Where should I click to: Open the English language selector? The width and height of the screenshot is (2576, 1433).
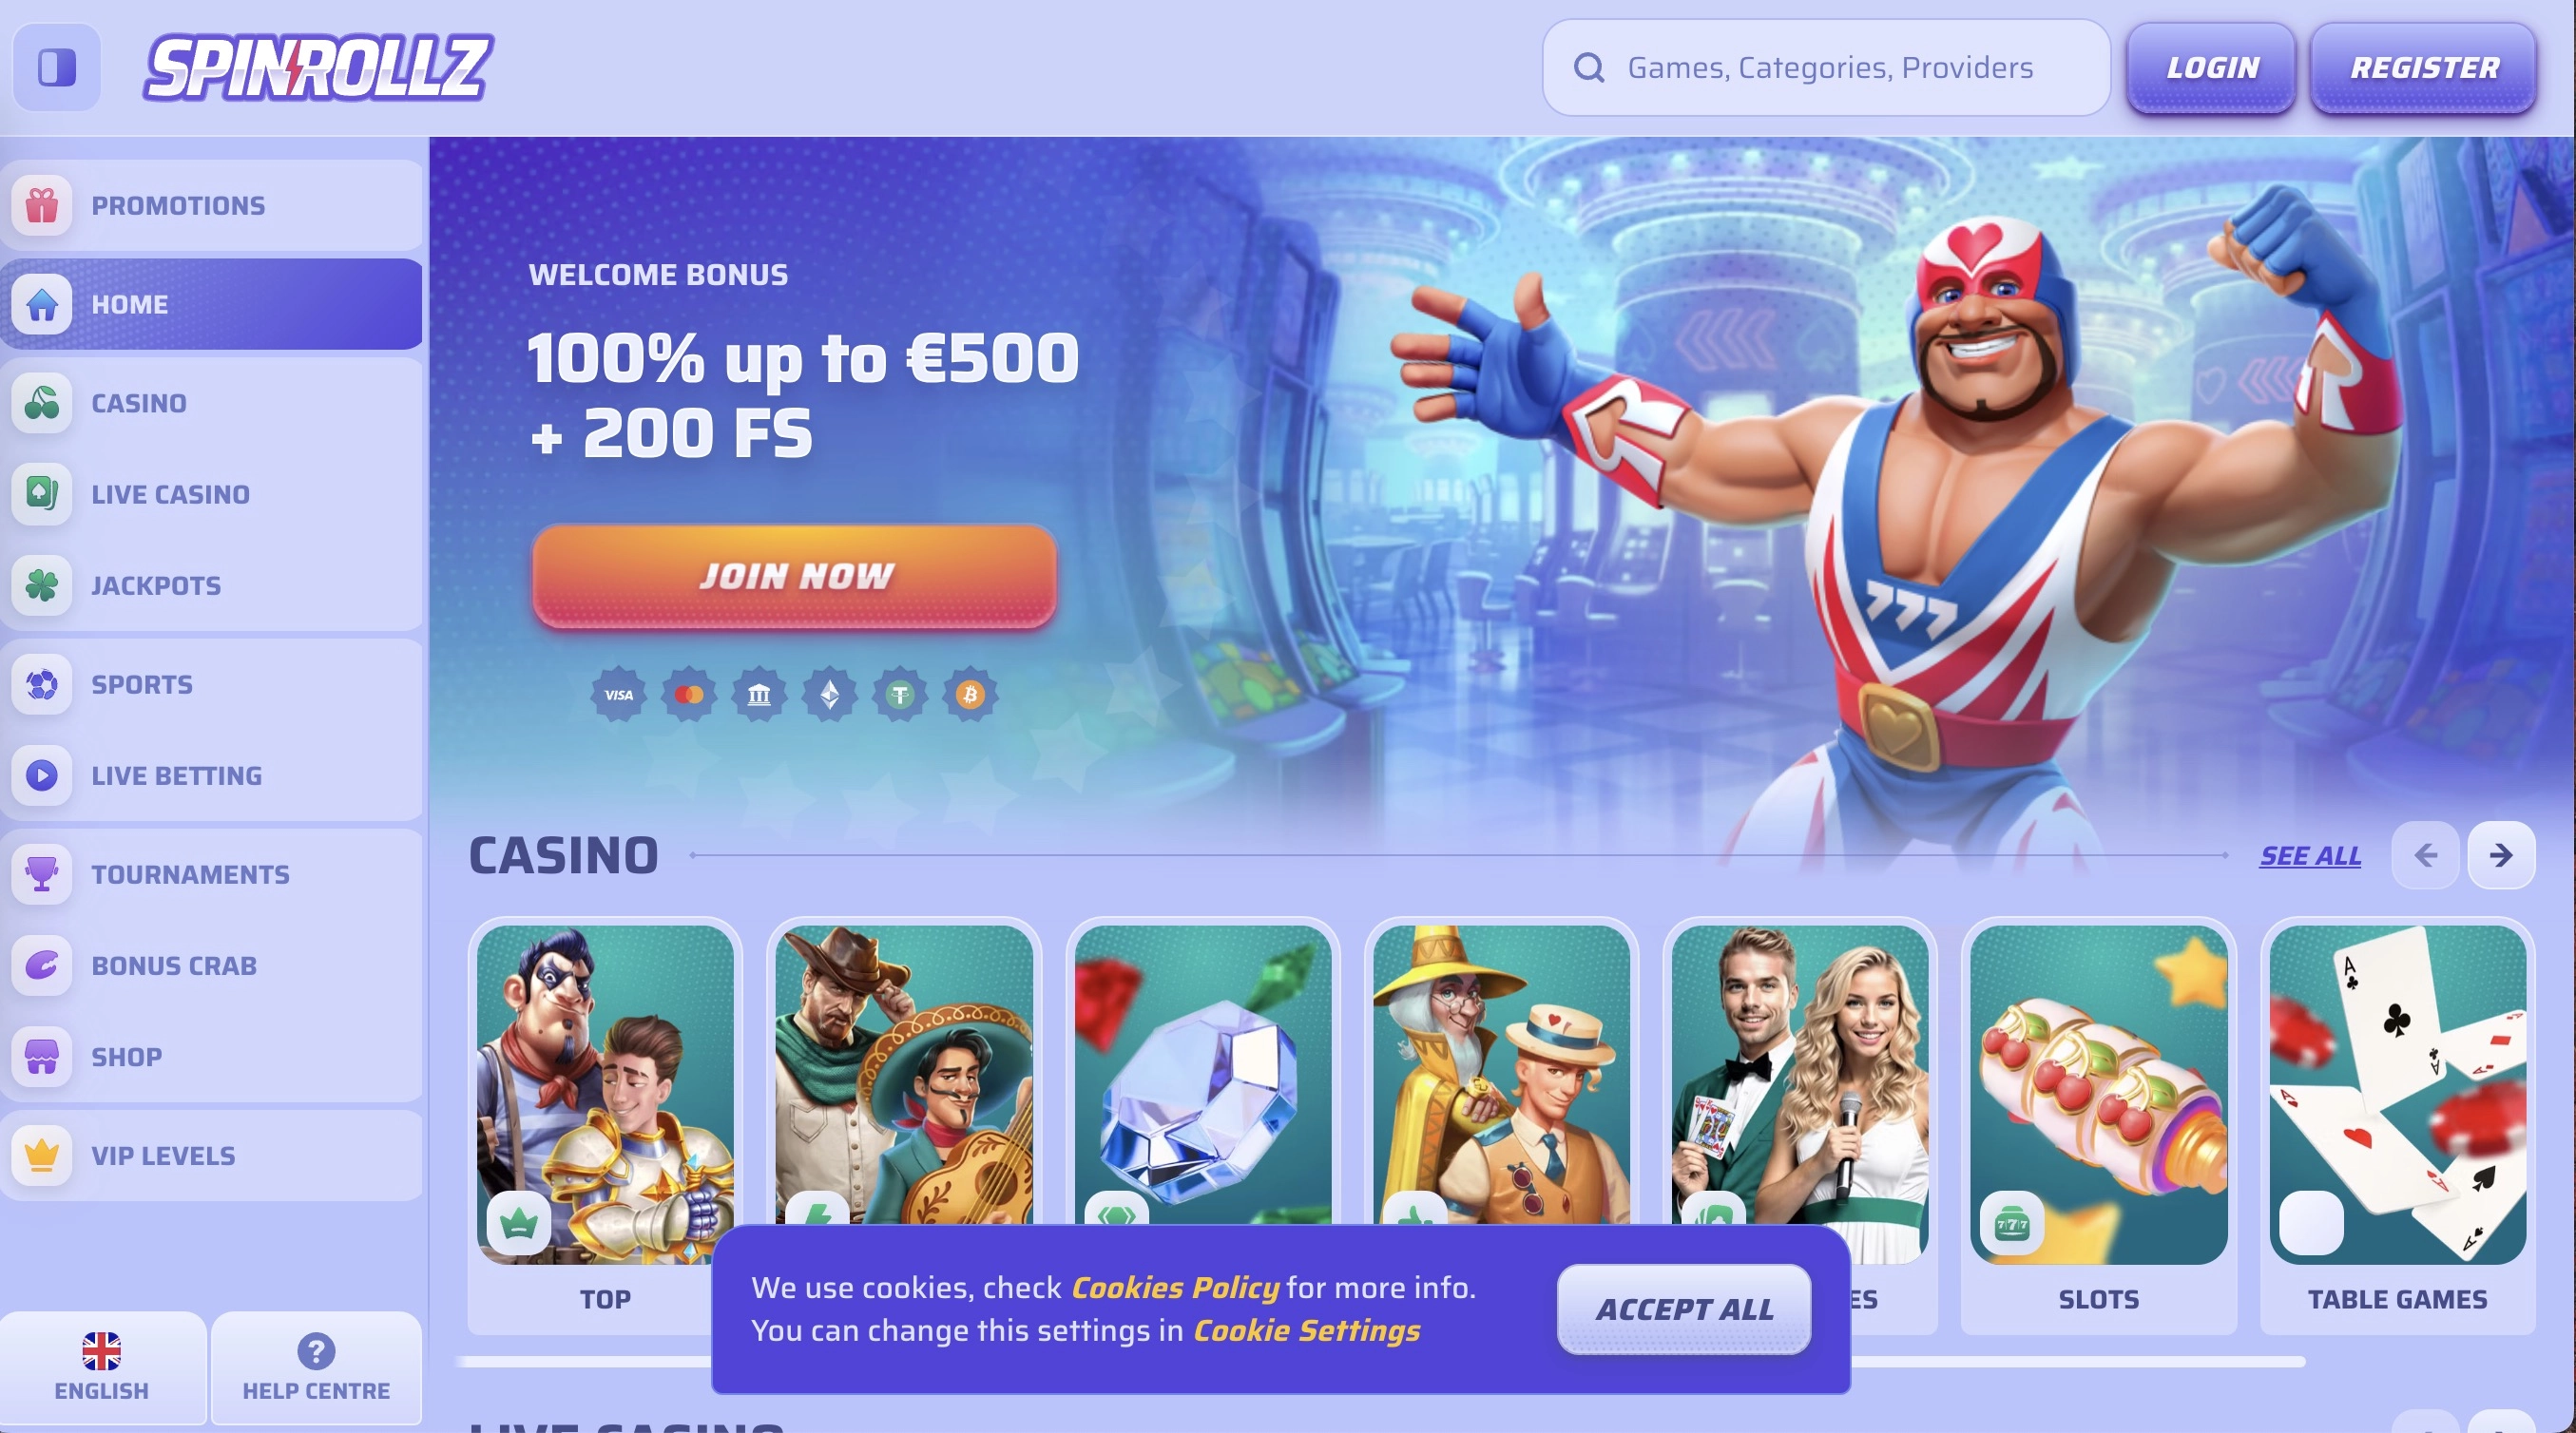coord(102,1367)
